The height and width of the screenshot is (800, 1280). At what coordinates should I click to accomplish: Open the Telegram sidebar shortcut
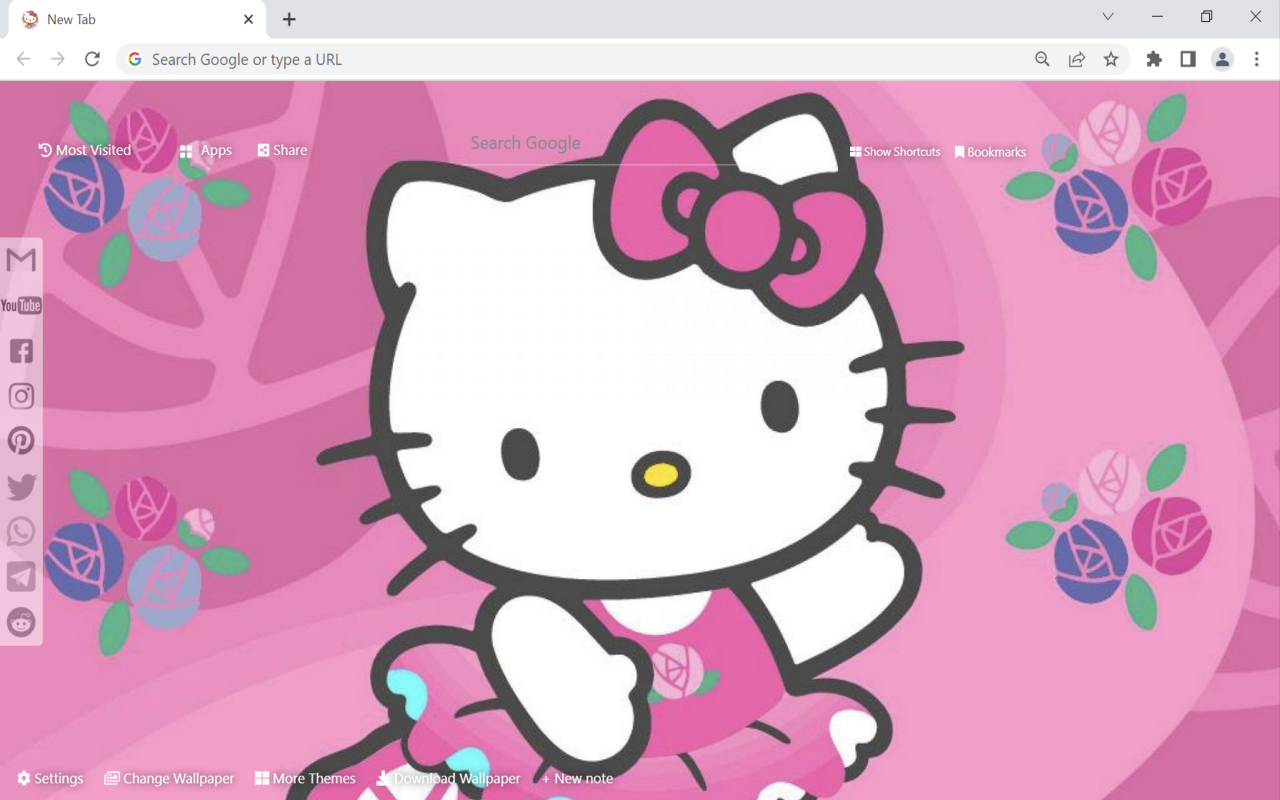coord(21,576)
